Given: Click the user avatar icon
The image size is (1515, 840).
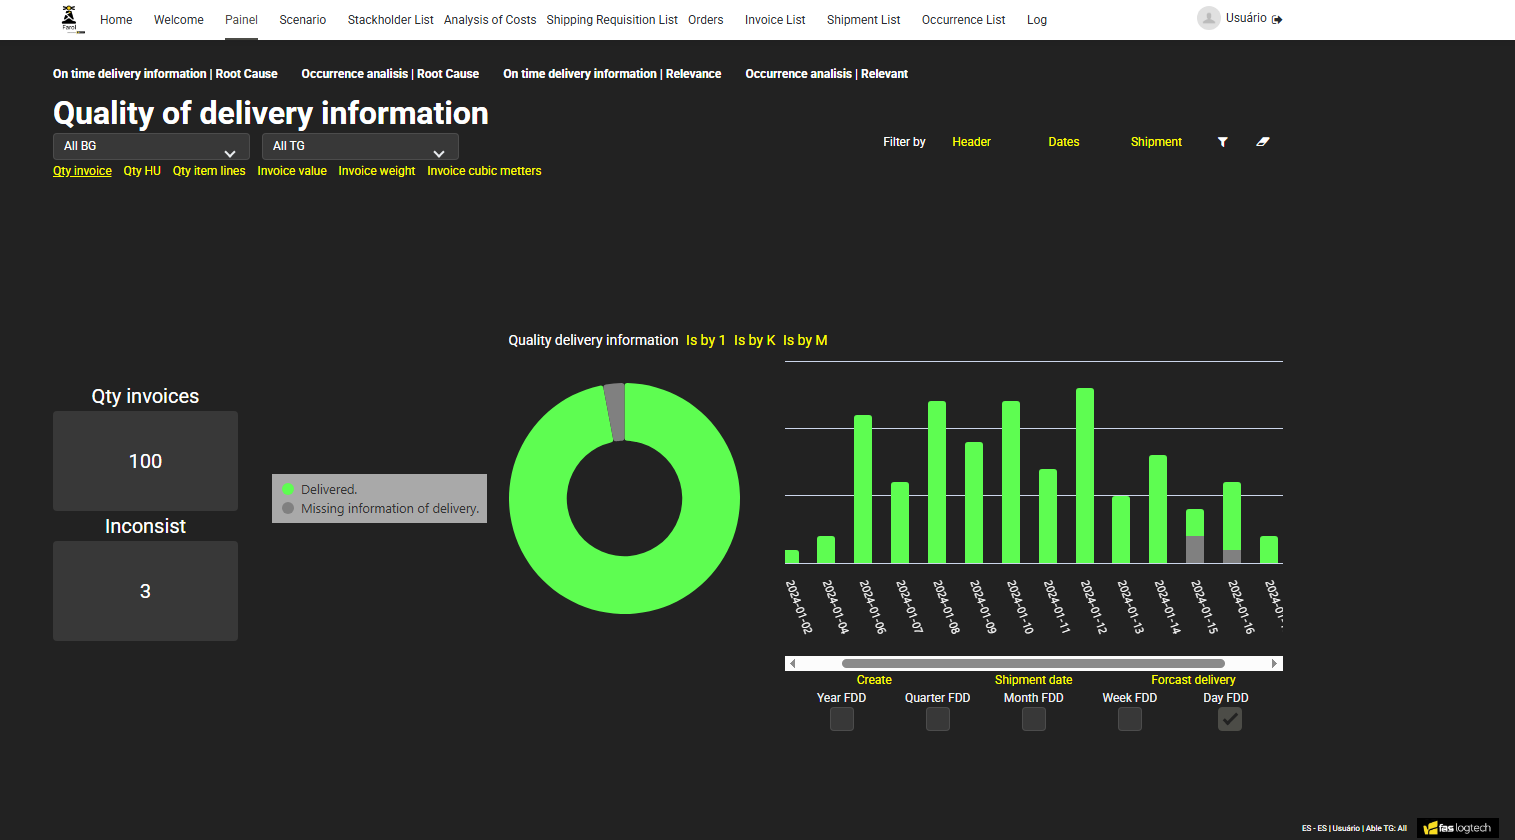Looking at the screenshot, I should [x=1208, y=18].
